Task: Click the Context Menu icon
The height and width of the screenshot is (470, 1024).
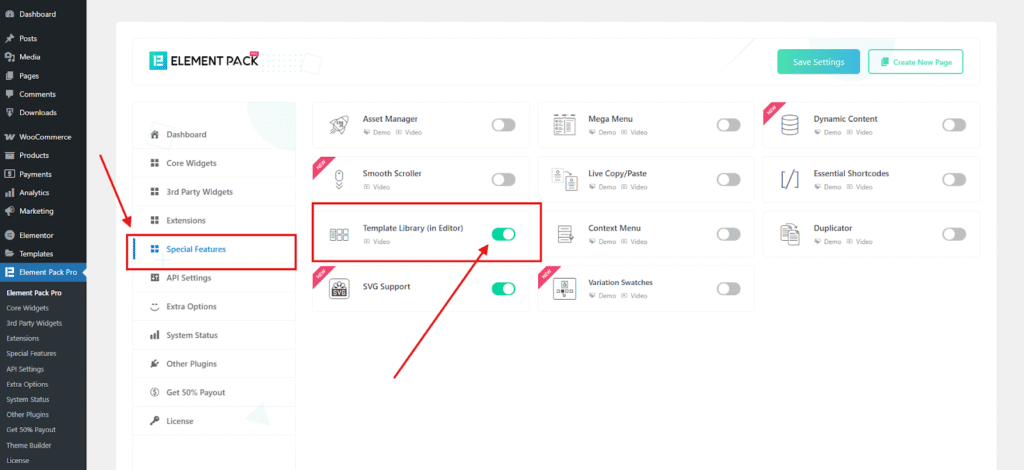Action: coord(565,234)
